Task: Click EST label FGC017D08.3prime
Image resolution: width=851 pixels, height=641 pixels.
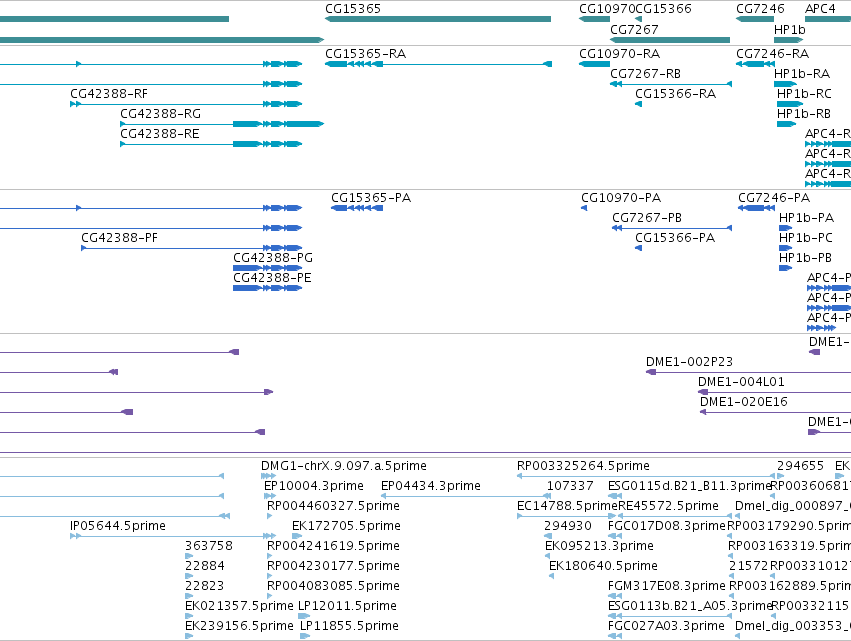Action: tap(666, 526)
